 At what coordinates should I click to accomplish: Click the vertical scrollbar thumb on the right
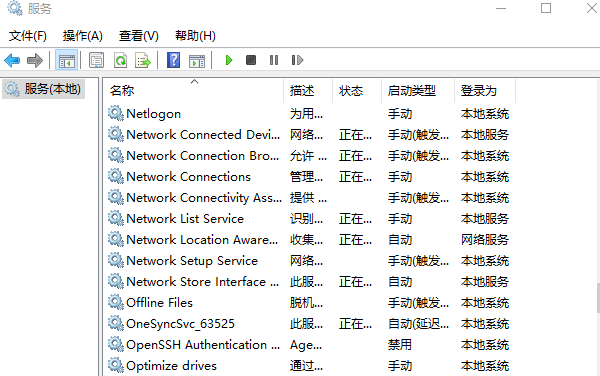tap(598, 298)
